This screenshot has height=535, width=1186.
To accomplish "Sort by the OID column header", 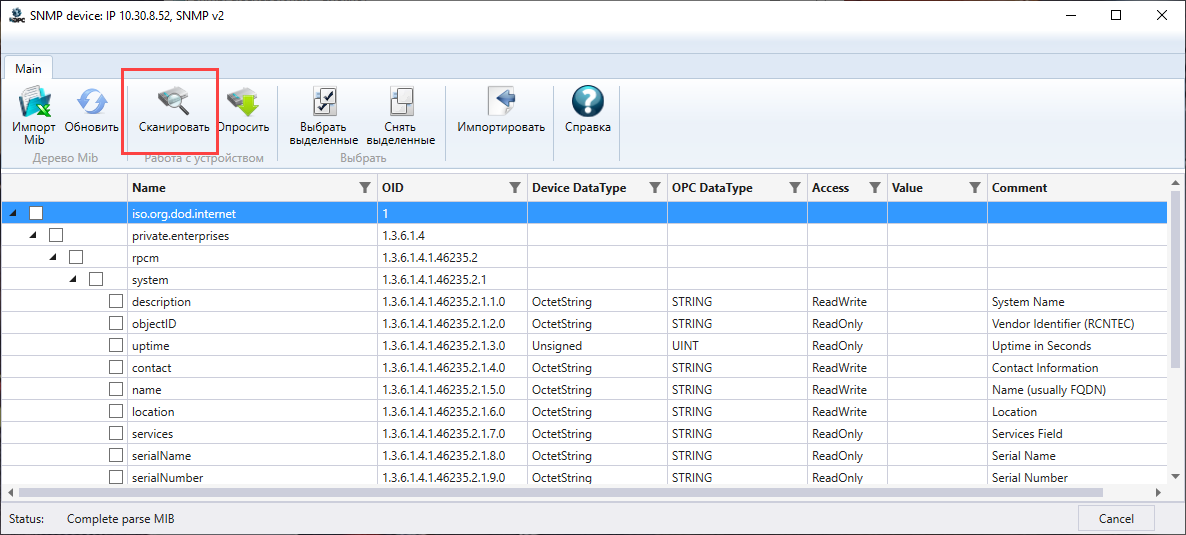I will pyautogui.click(x=393, y=188).
